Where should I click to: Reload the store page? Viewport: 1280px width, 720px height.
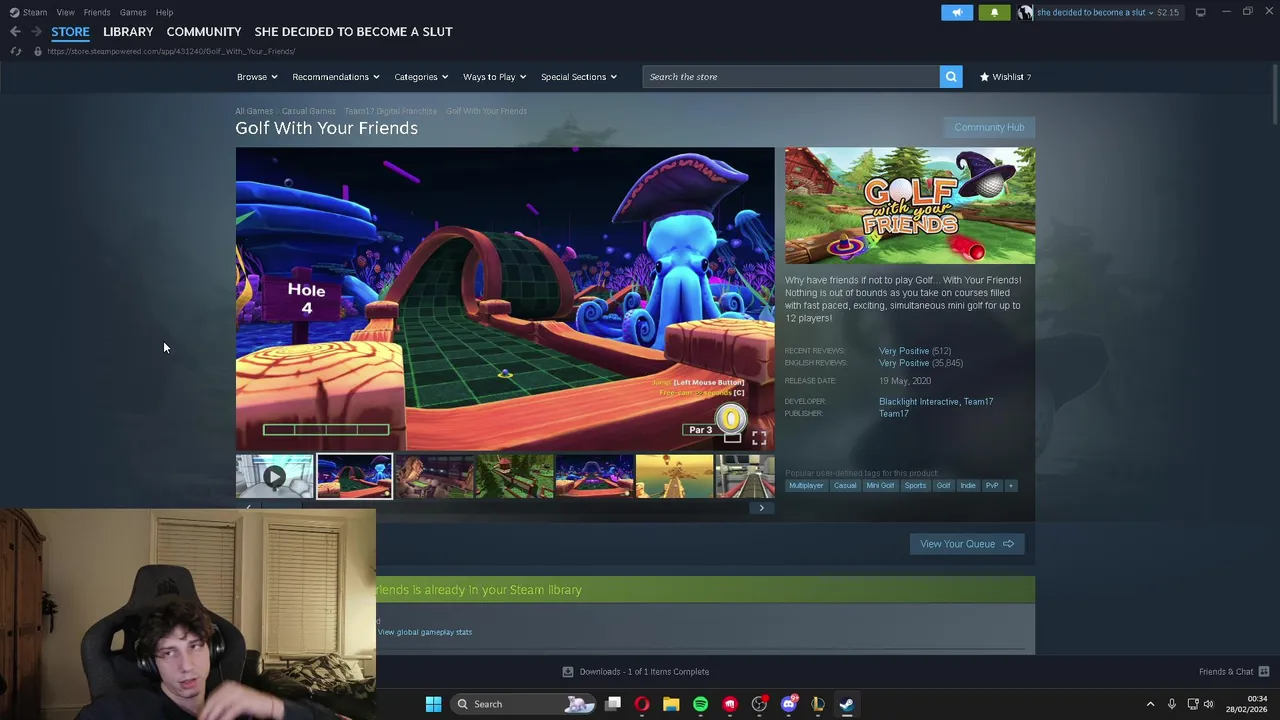[x=16, y=51]
